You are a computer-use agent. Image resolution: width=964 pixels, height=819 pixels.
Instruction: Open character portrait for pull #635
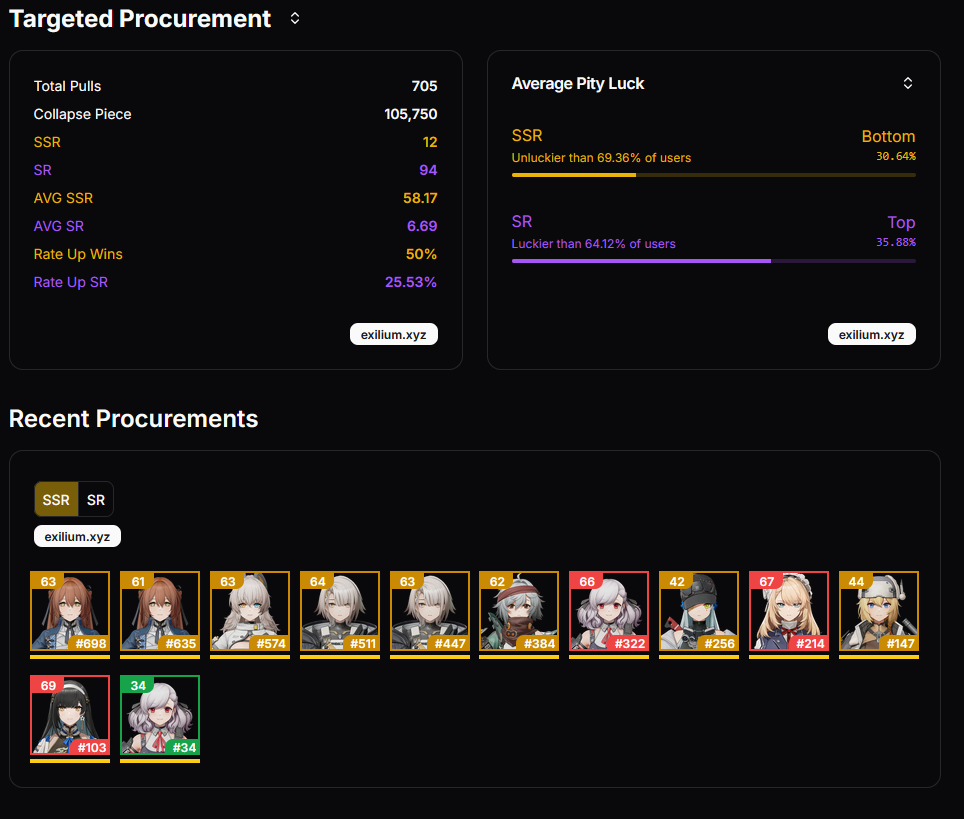point(160,611)
